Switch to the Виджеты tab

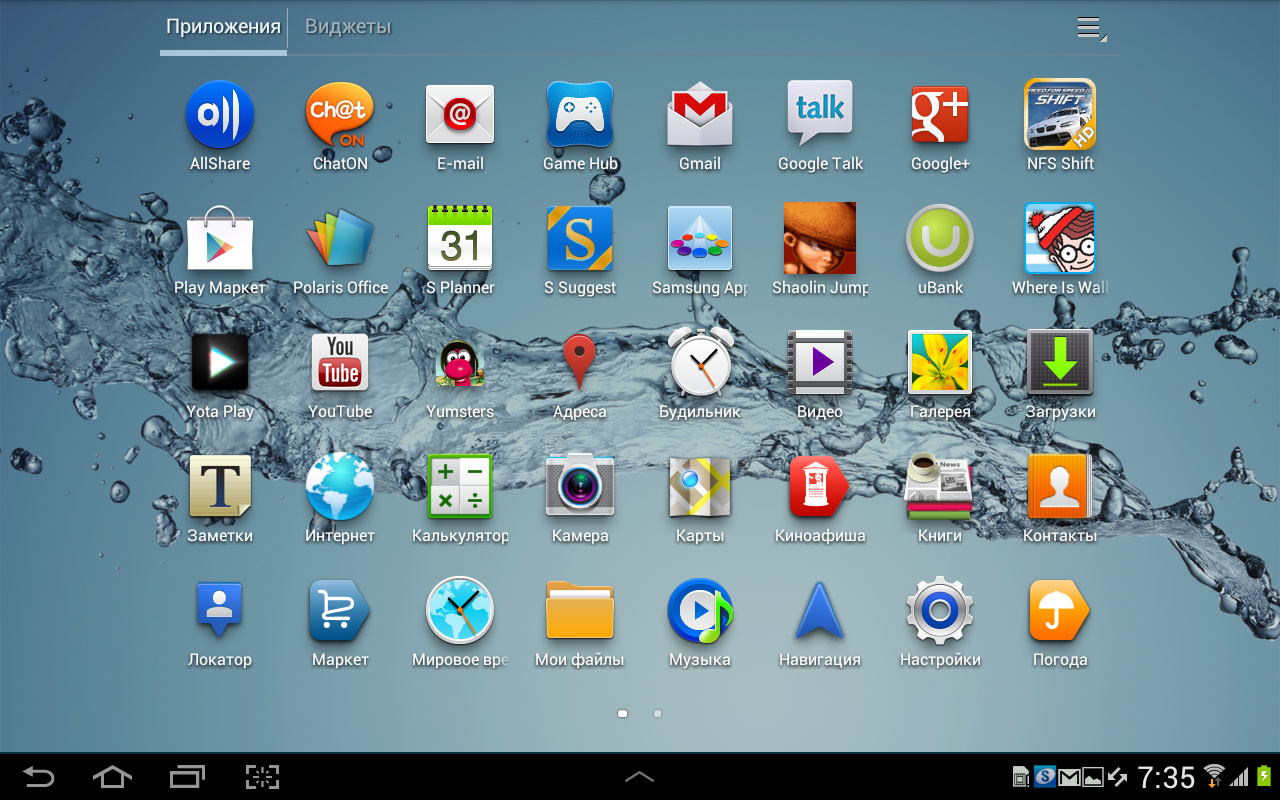coord(348,27)
